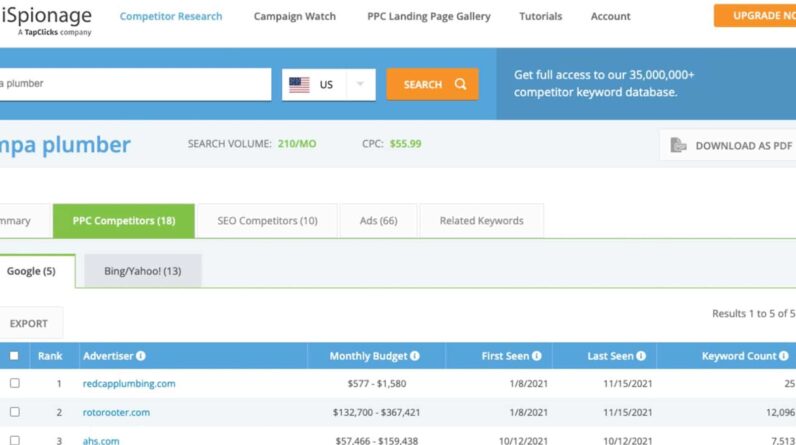Switch to Related Keywords tab

coord(481,221)
